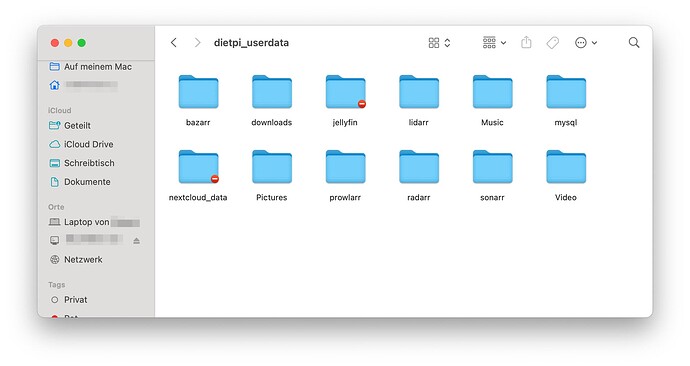Expand the group-by options dropdown
Screen dimensions: 690x366
(494, 43)
